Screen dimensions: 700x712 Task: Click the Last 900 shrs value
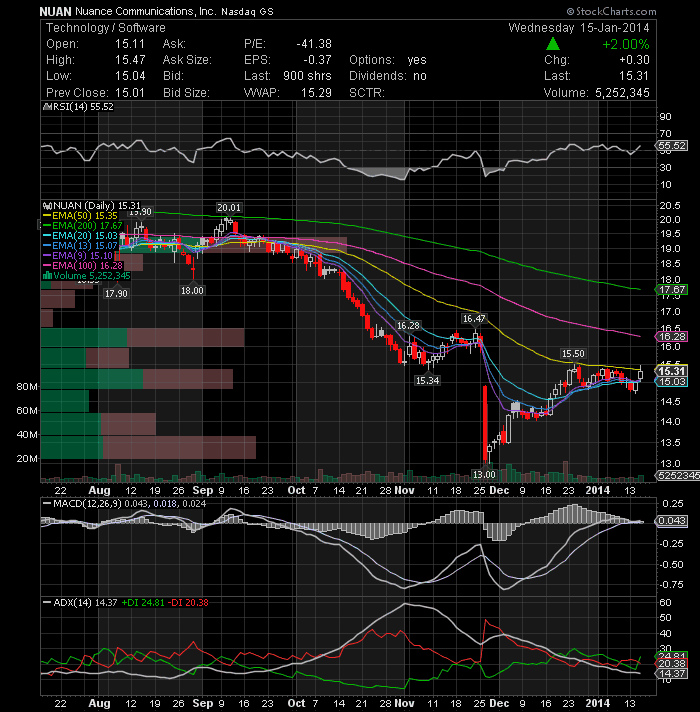(307, 76)
